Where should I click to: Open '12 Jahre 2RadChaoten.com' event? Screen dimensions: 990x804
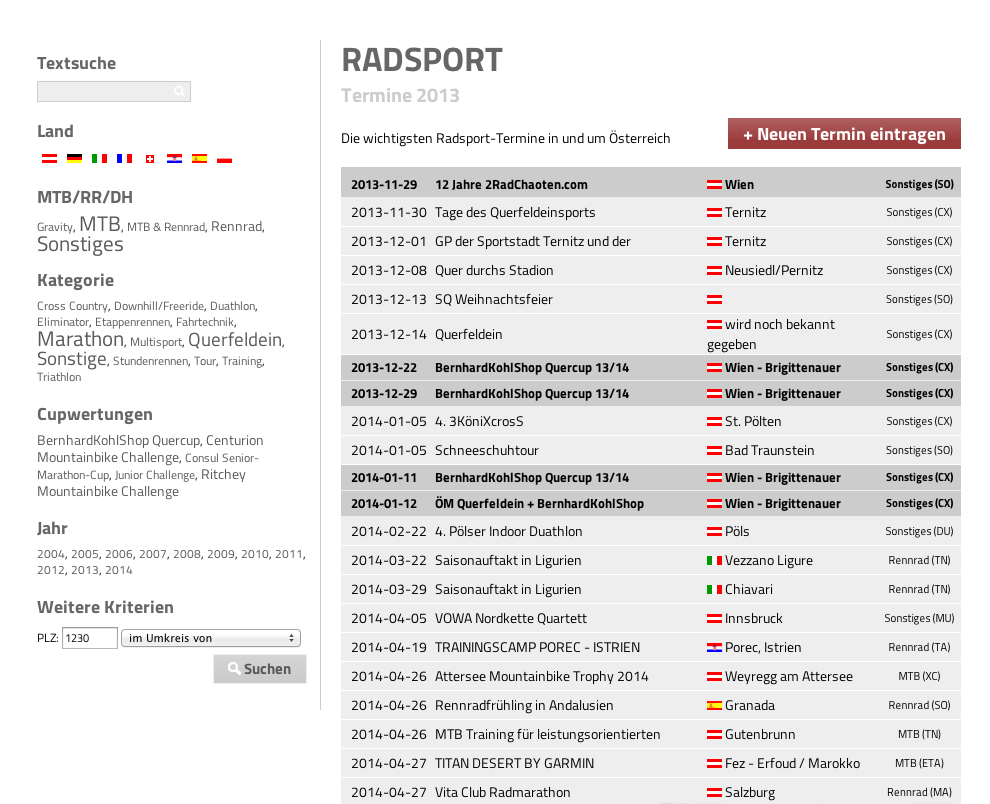[511, 184]
